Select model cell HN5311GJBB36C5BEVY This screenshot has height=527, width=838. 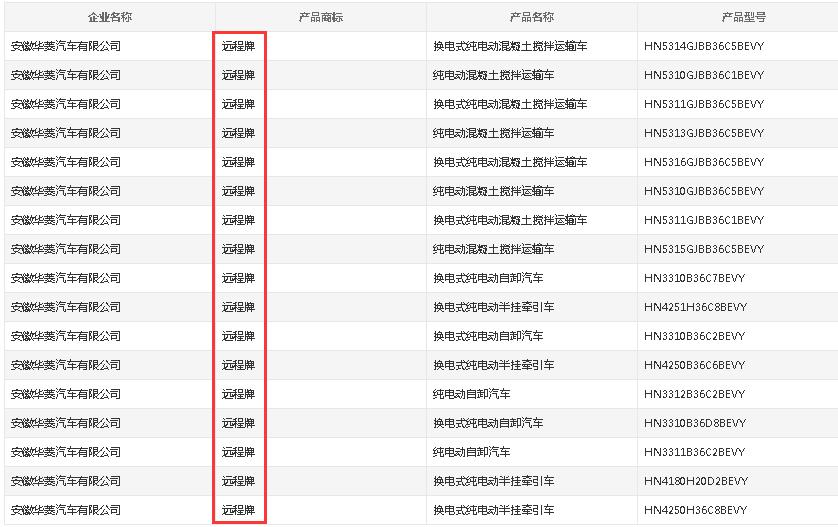[x=704, y=104]
